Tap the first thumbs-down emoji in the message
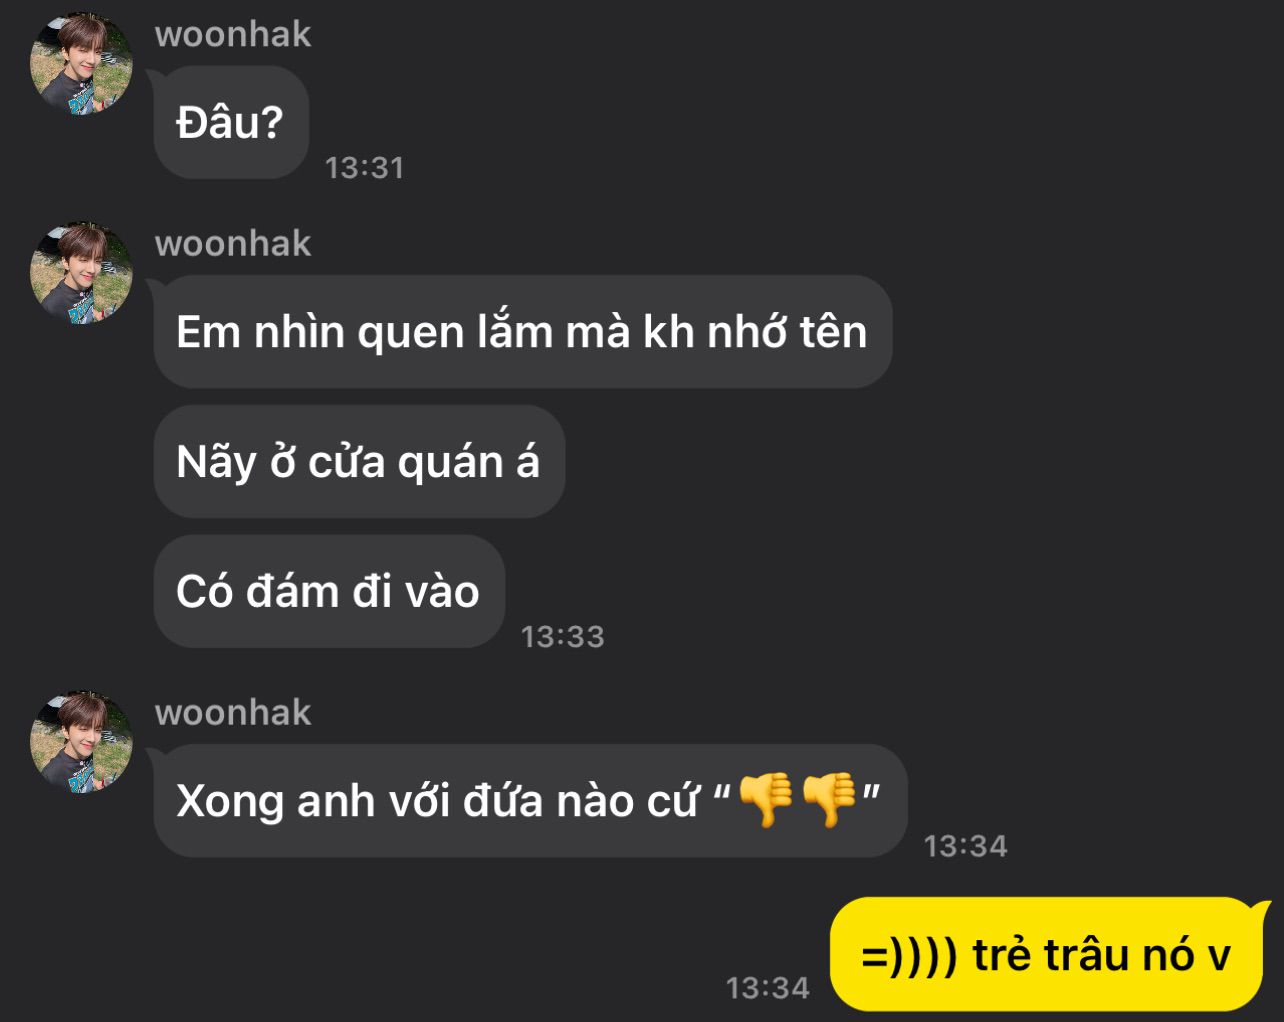The width and height of the screenshot is (1284, 1022). (766, 799)
